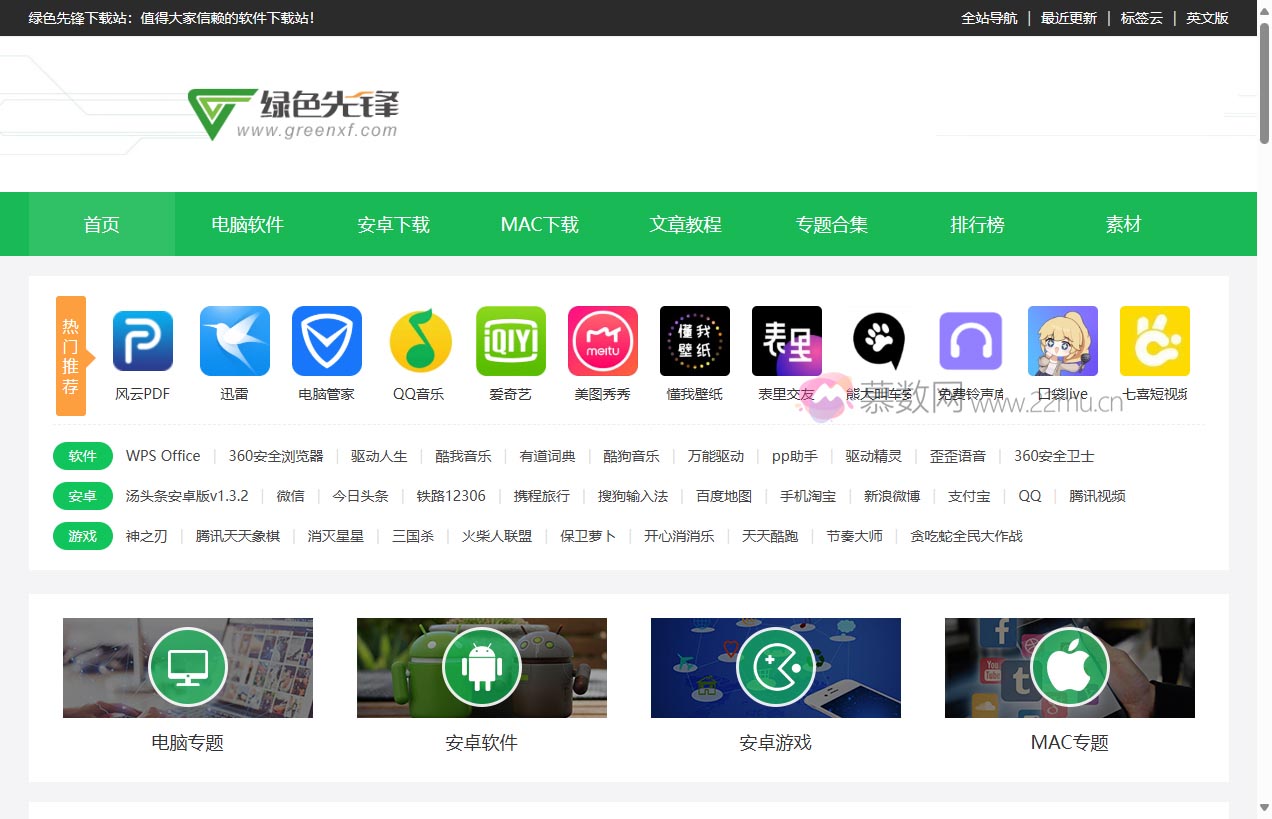The image size is (1272, 819).
Task: Click the 安卓游戏 banner thumbnail
Action: [775, 667]
